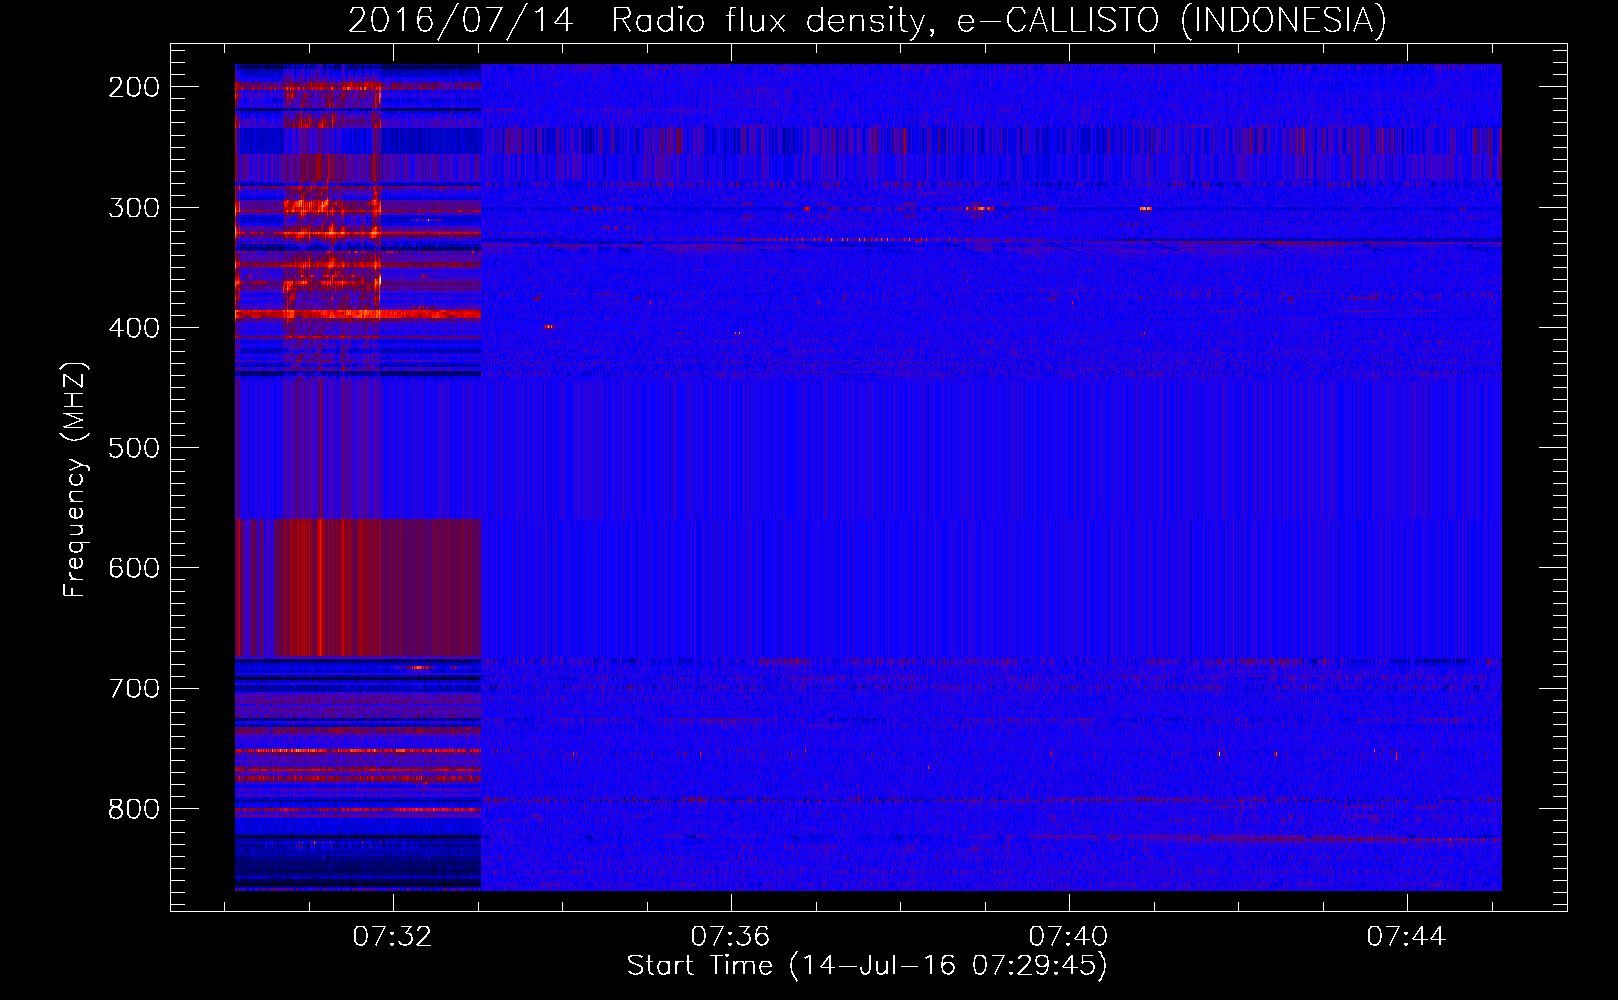Click the large red block near 600 MHz
The image size is (1618, 1000).
(358, 588)
